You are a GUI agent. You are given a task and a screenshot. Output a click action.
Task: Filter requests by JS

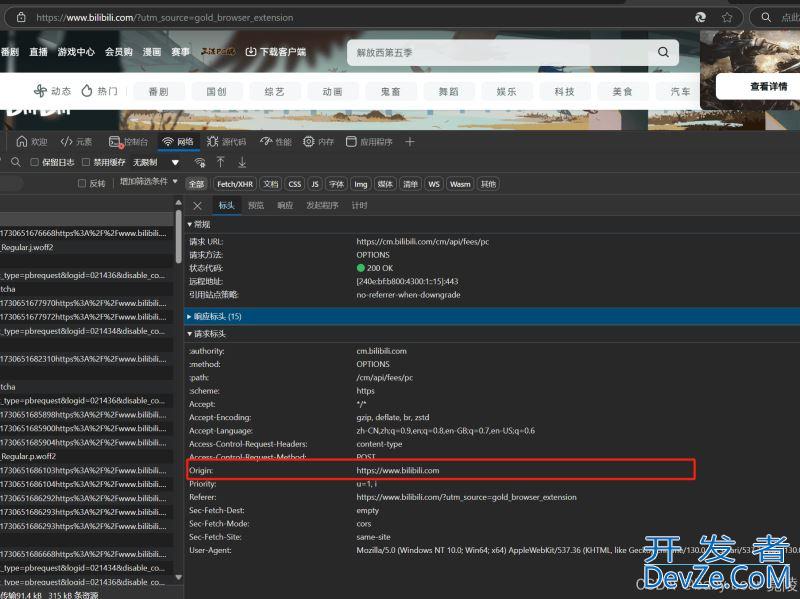click(x=315, y=184)
